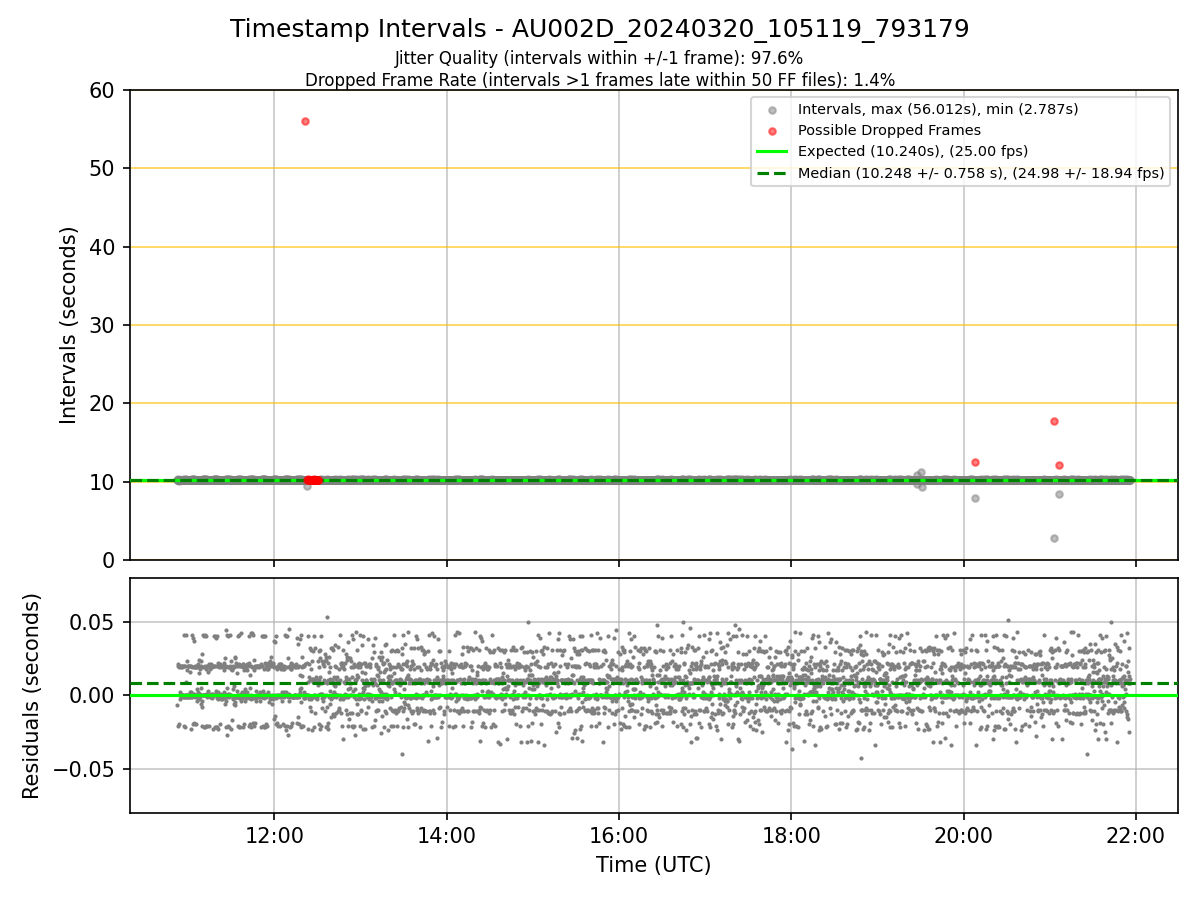
Task: Click the red outlier point near 56 seconds
Action: tap(305, 121)
